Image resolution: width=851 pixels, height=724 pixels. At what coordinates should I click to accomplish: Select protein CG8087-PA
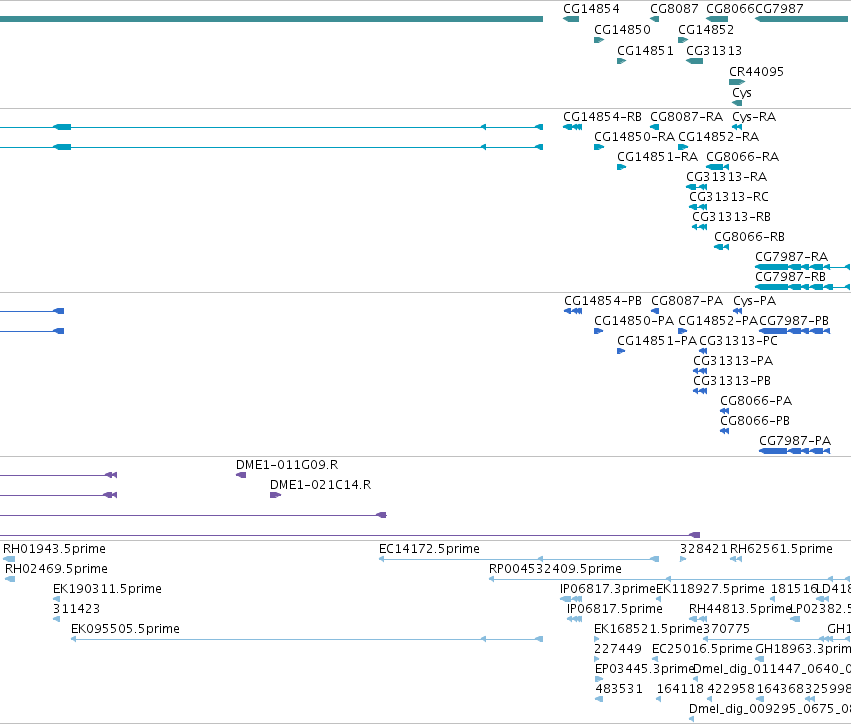pyautogui.click(x=687, y=301)
